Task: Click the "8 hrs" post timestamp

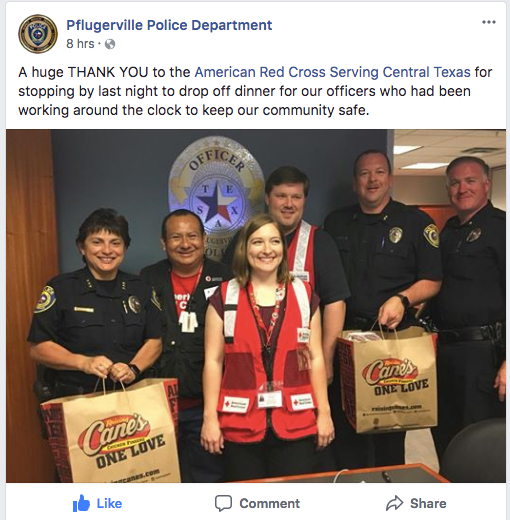Action: (80, 44)
